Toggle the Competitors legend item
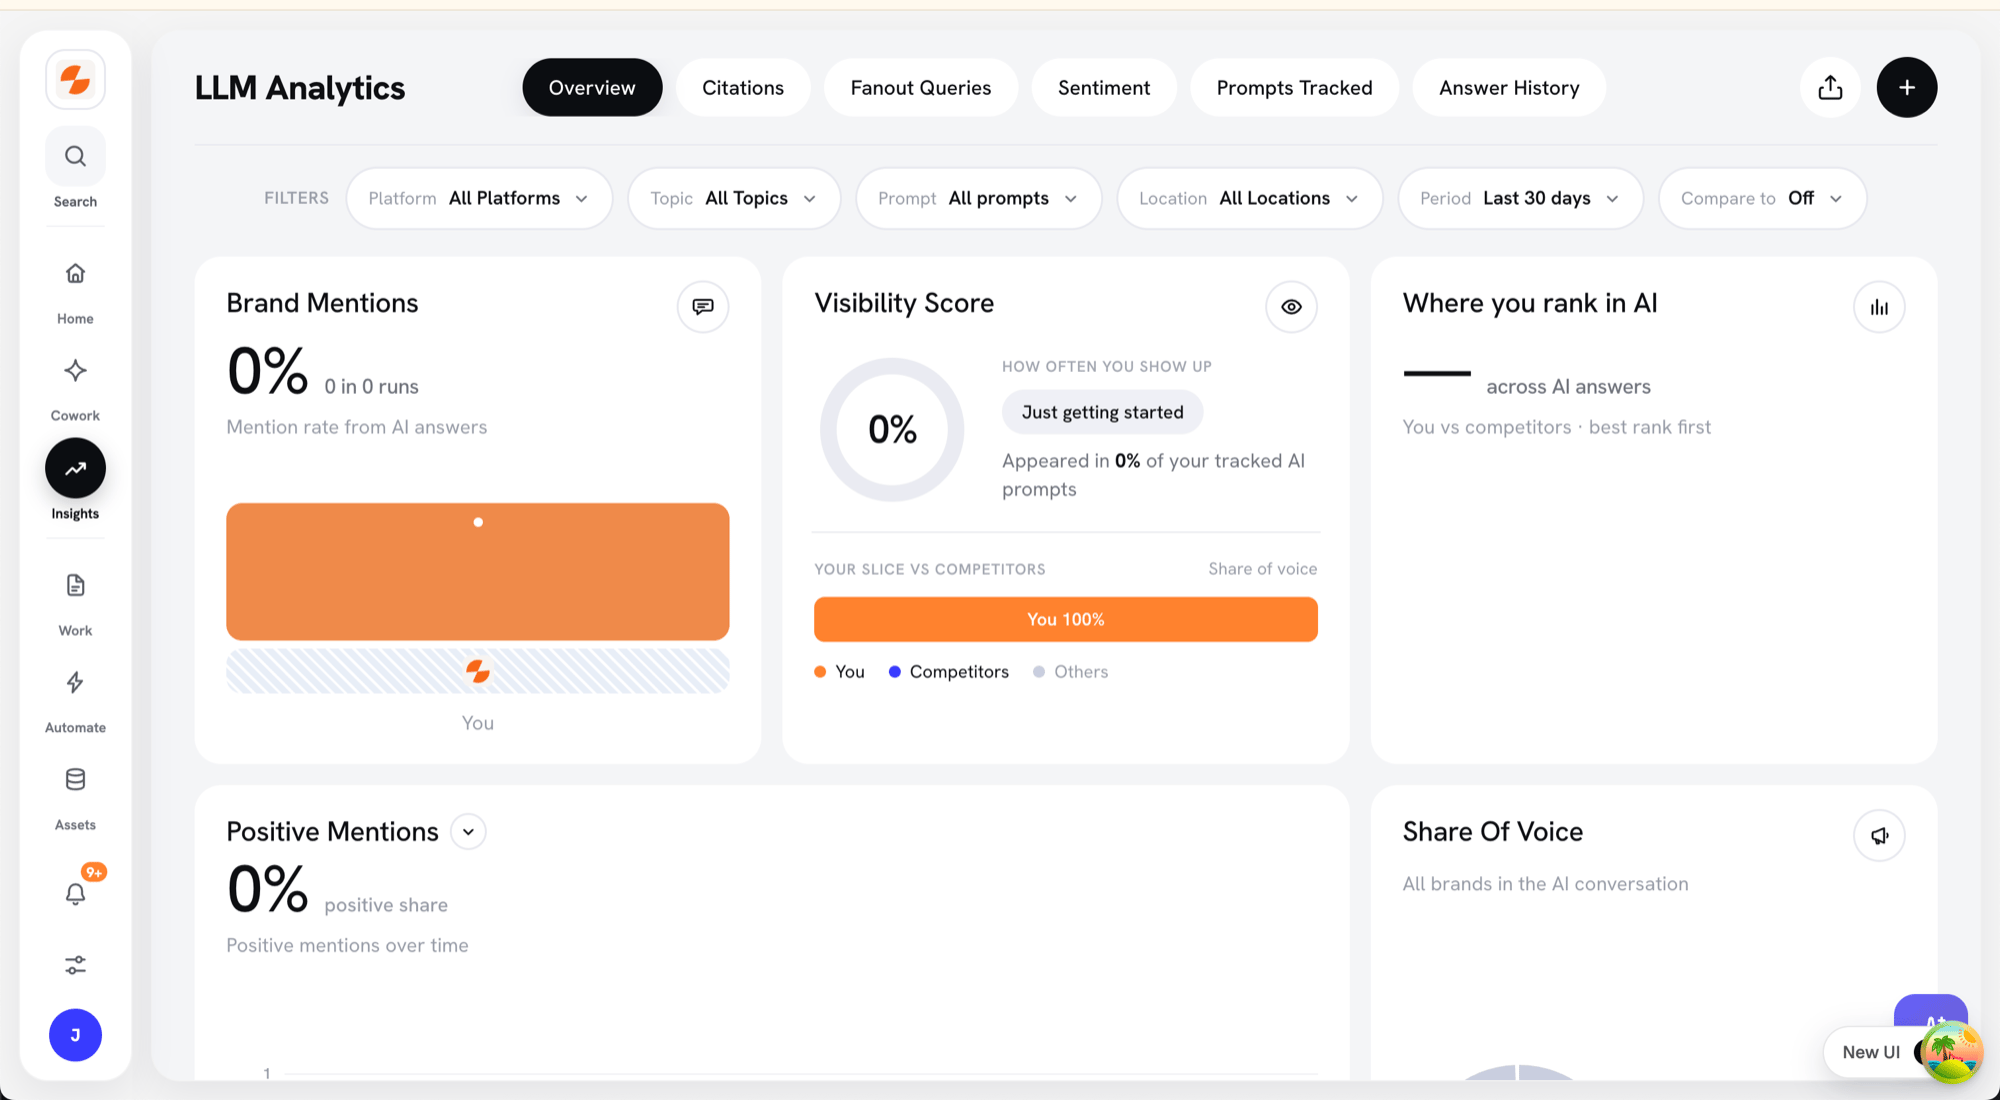The image size is (2000, 1100). (x=949, y=672)
